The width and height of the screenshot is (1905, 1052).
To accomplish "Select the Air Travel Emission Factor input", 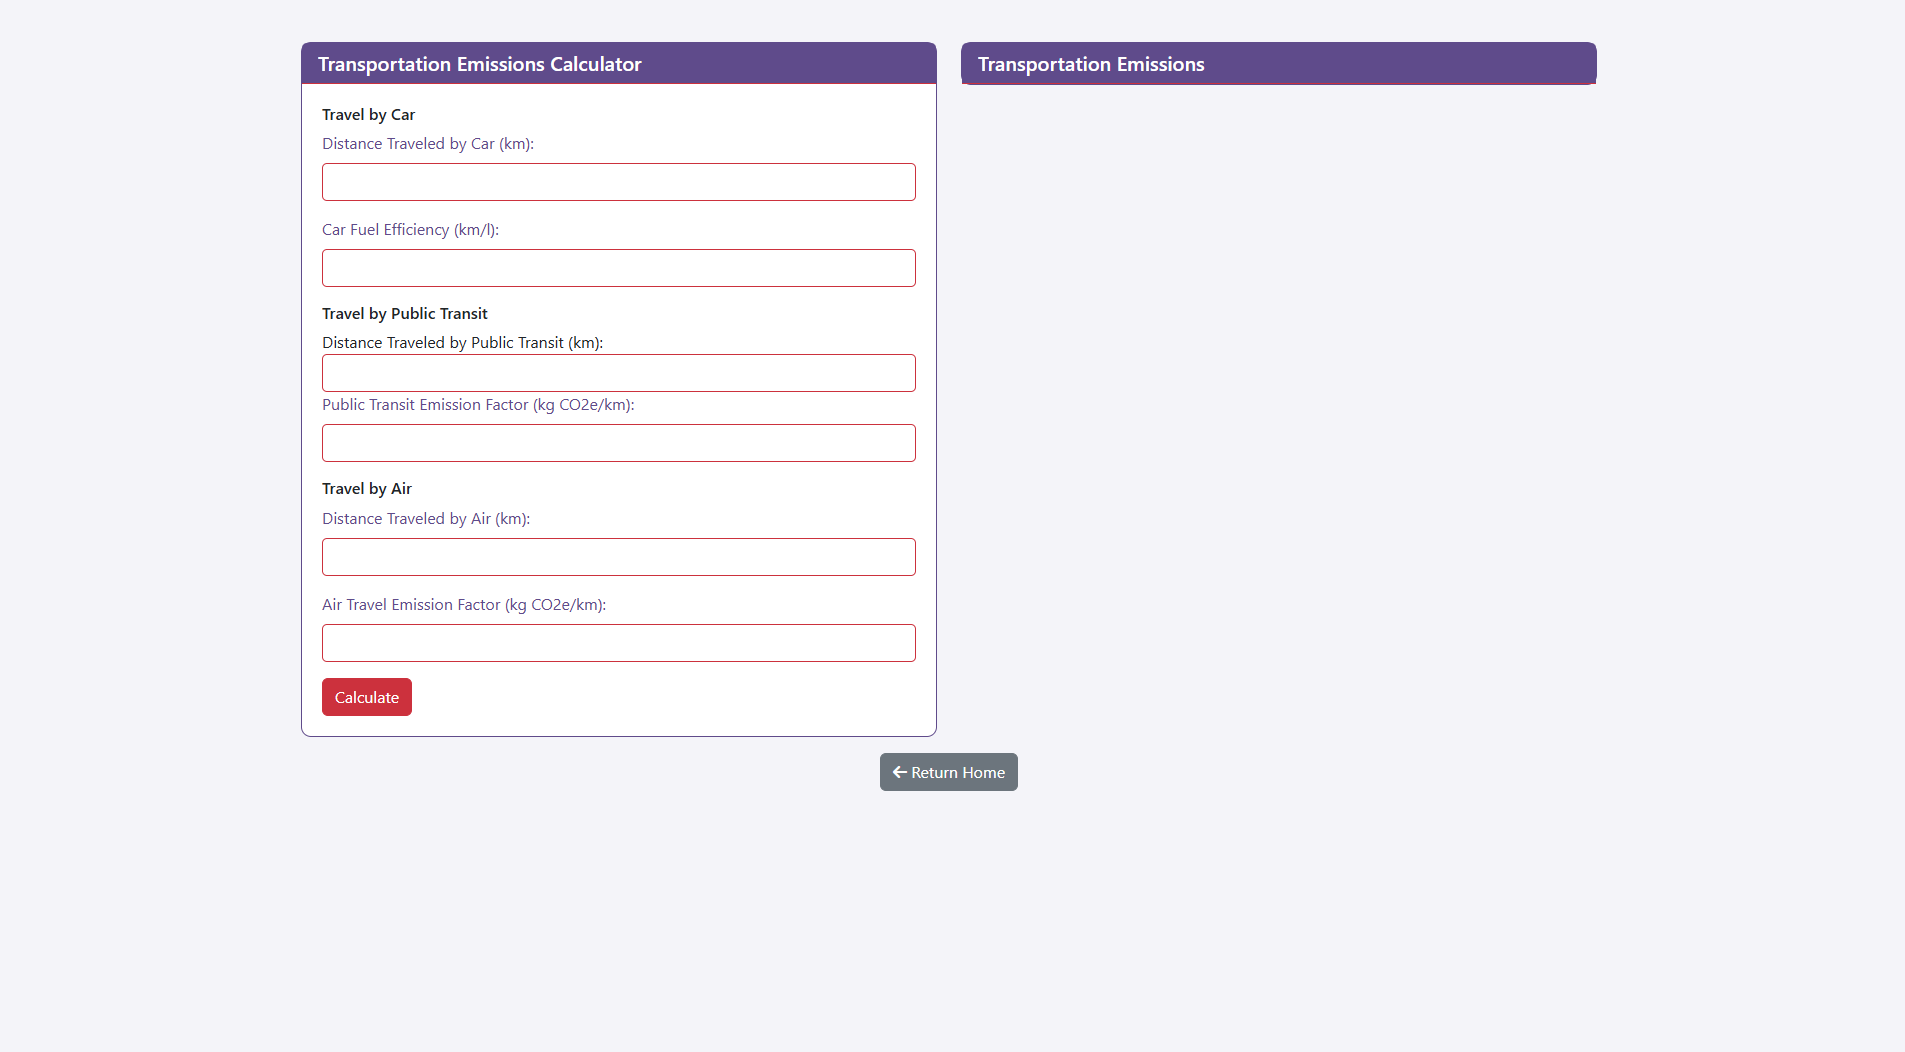I will coord(618,643).
